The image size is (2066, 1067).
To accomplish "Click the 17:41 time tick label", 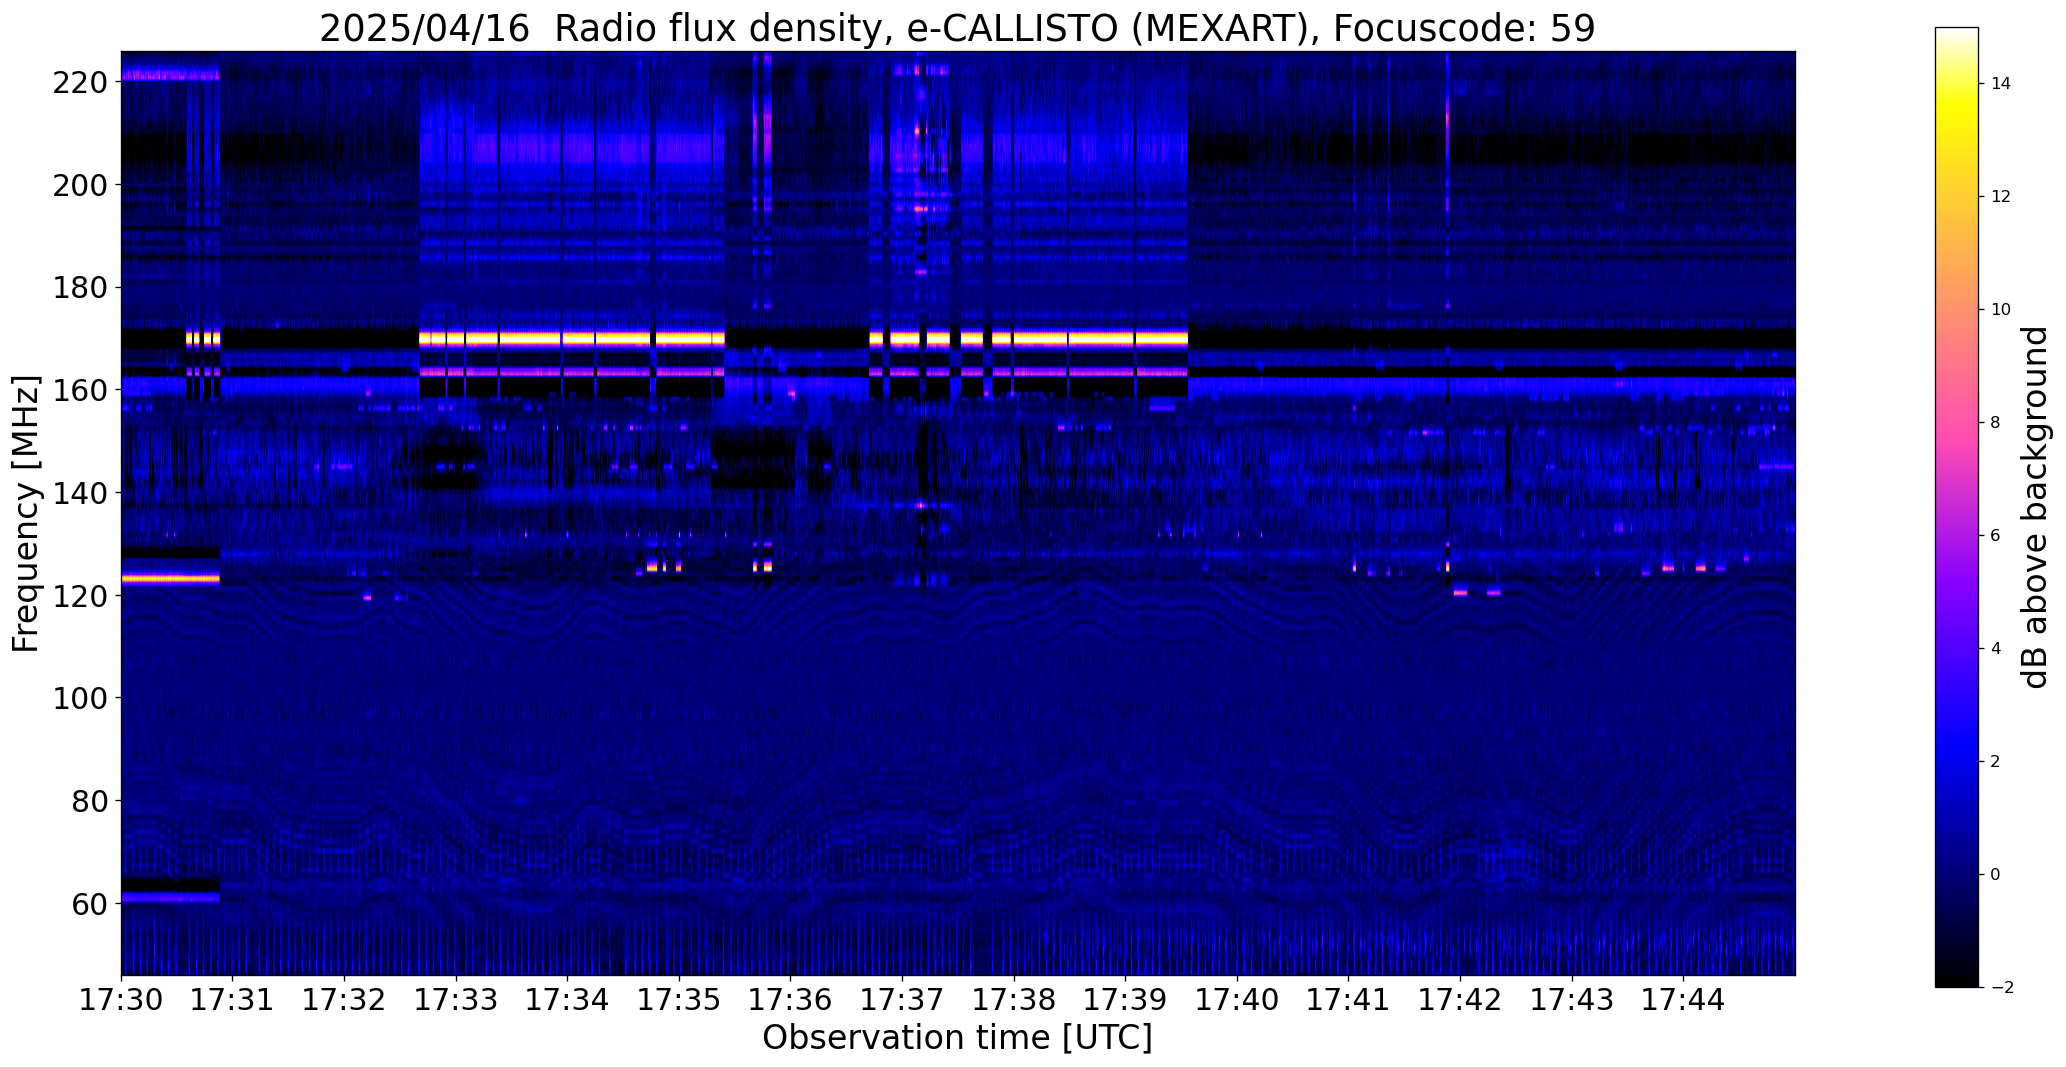I will point(1350,999).
